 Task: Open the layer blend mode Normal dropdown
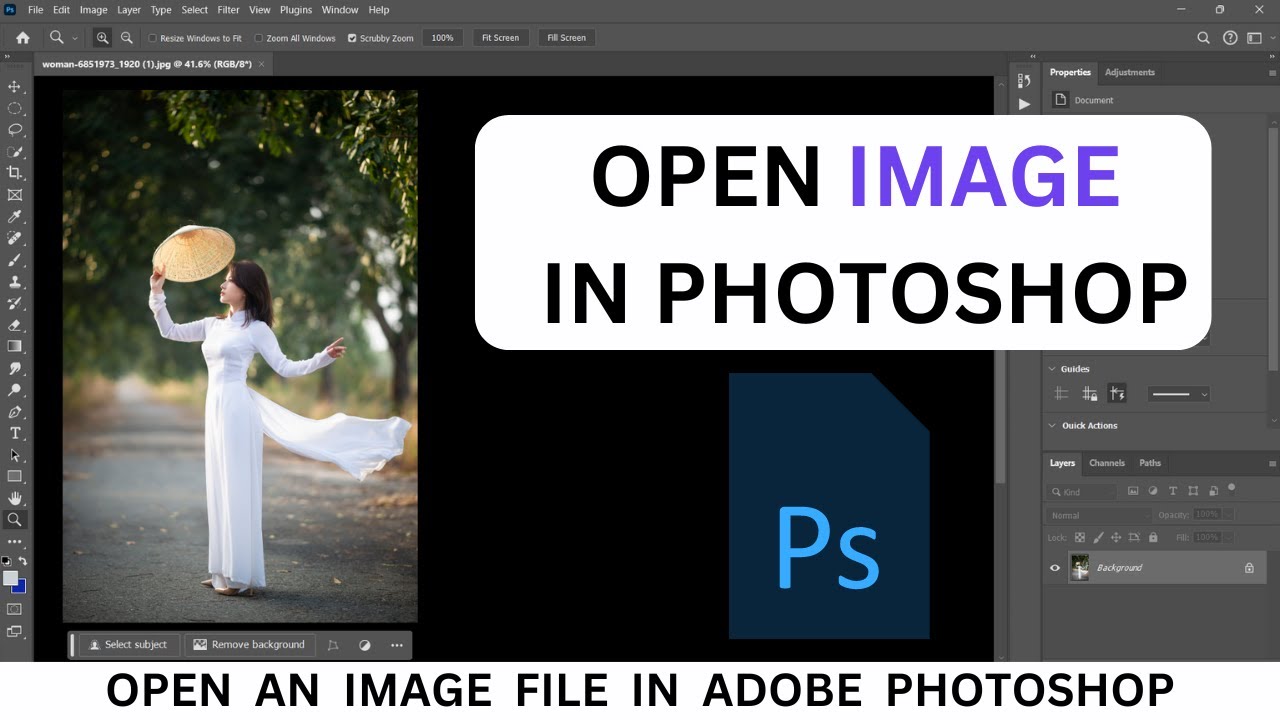tap(1098, 515)
